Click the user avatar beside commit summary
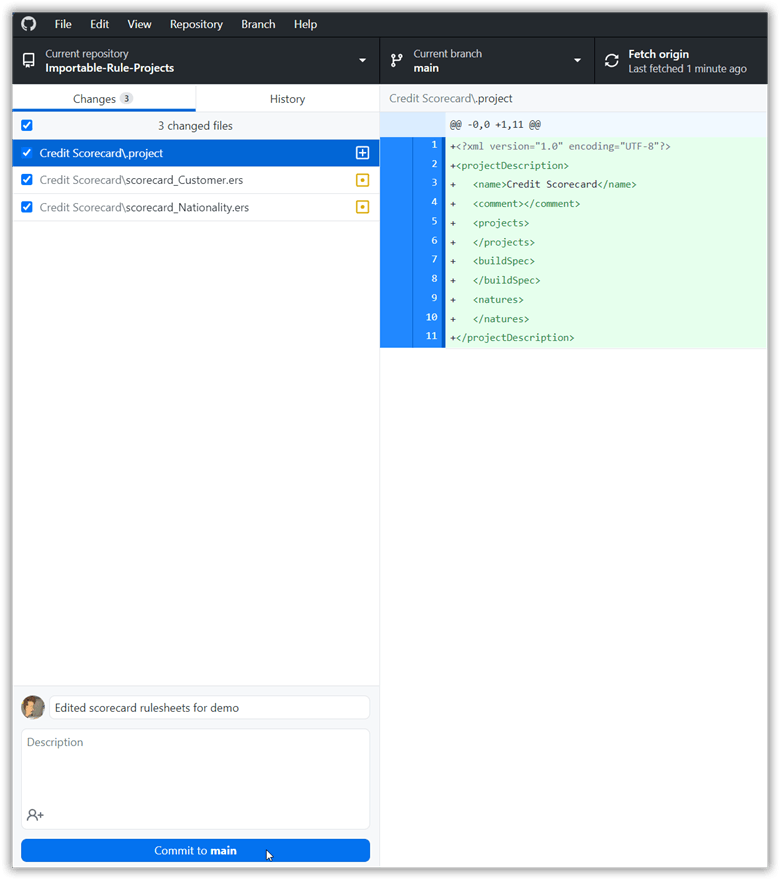This screenshot has height=880, width=780. pyautogui.click(x=33, y=707)
